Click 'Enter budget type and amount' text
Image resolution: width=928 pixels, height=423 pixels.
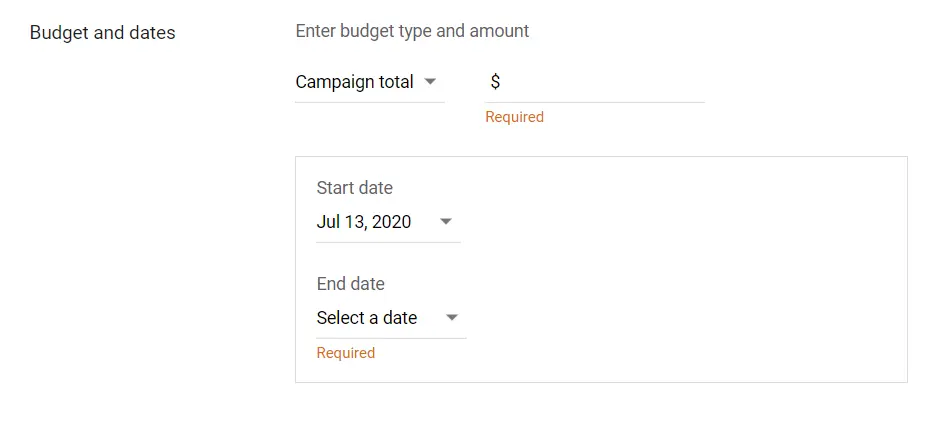point(412,31)
